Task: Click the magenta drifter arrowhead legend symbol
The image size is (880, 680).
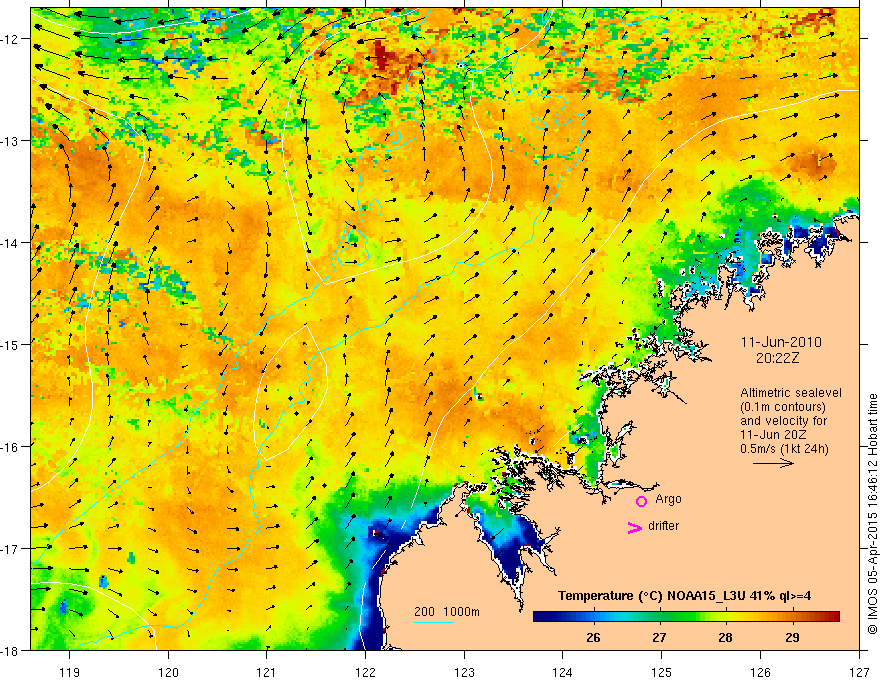Action: click(635, 527)
